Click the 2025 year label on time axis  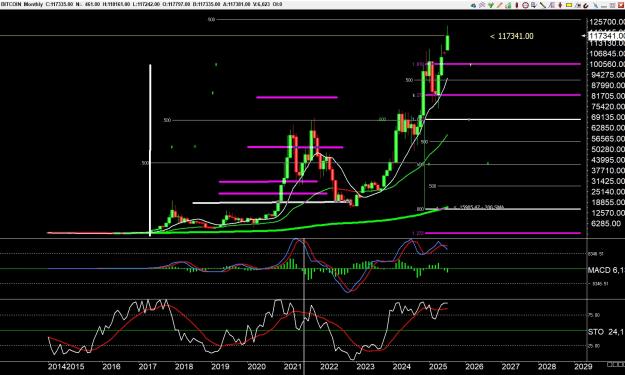click(x=438, y=367)
